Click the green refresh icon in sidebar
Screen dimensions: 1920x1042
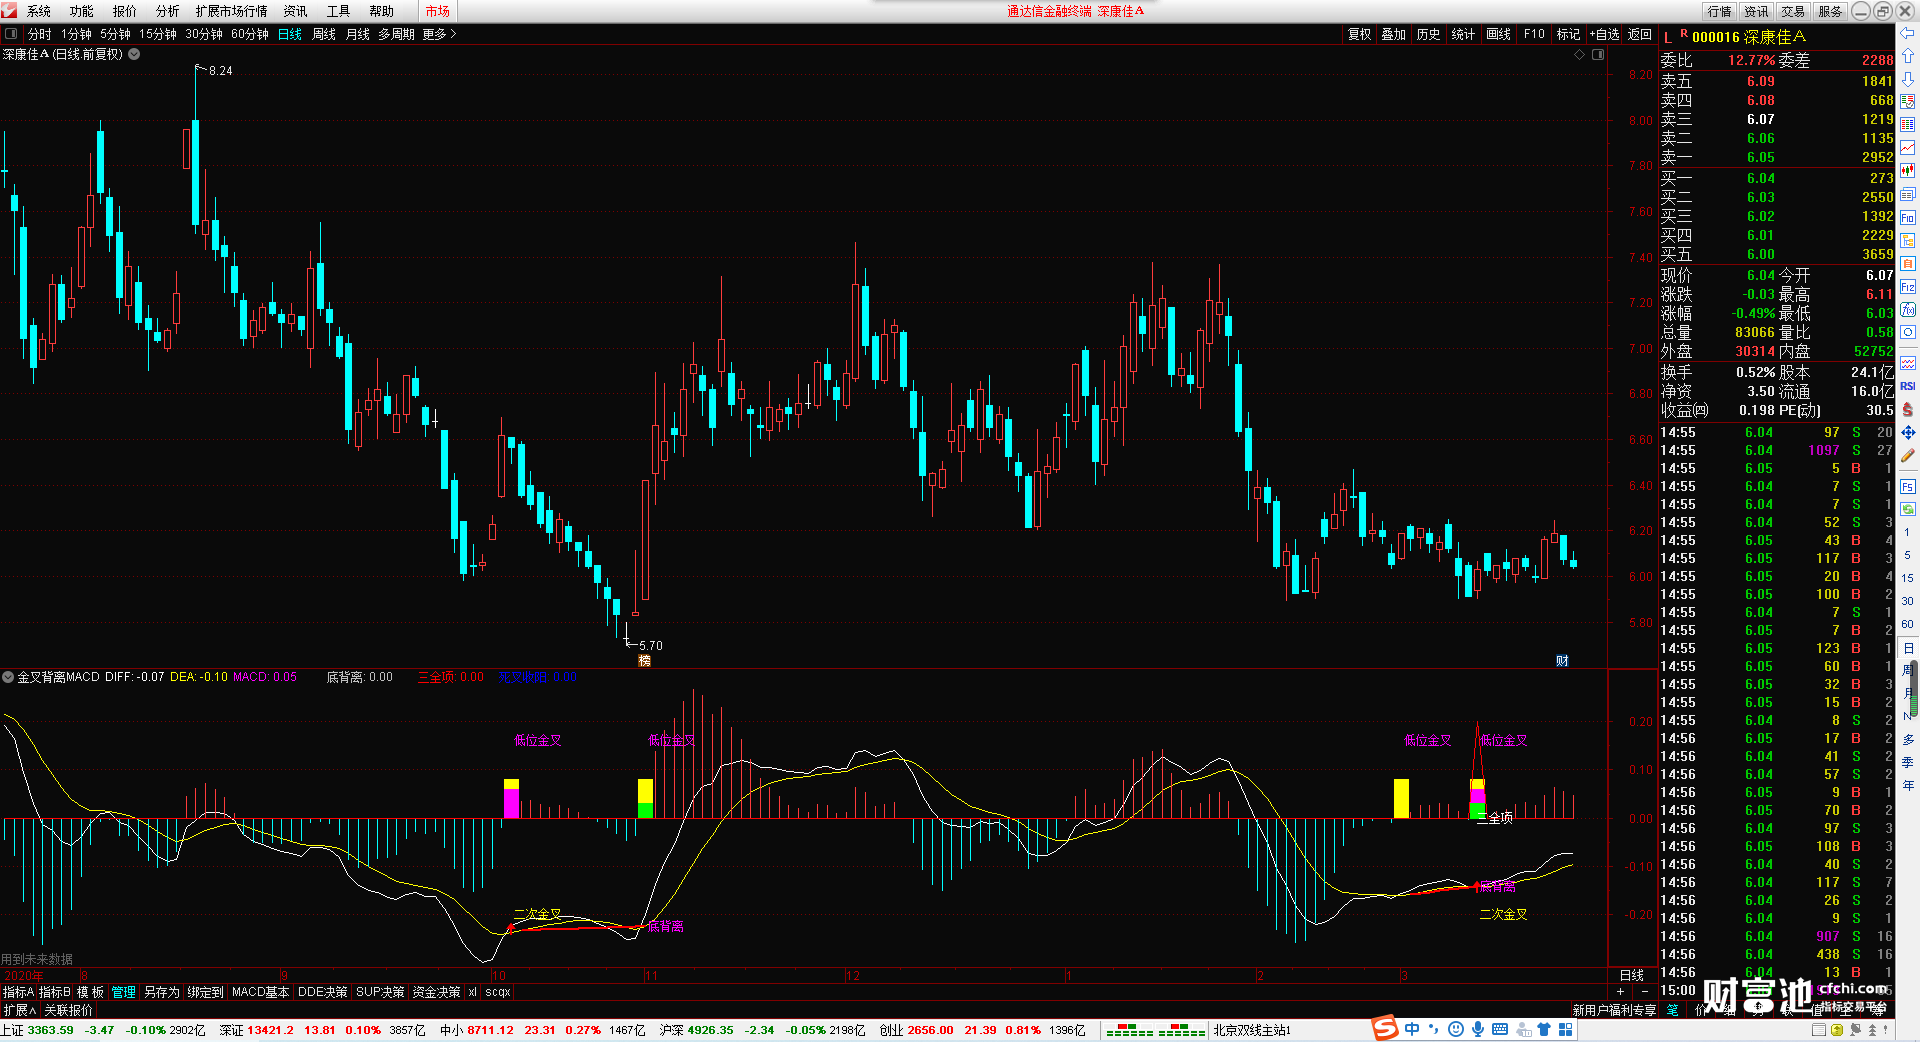pyautogui.click(x=1908, y=510)
